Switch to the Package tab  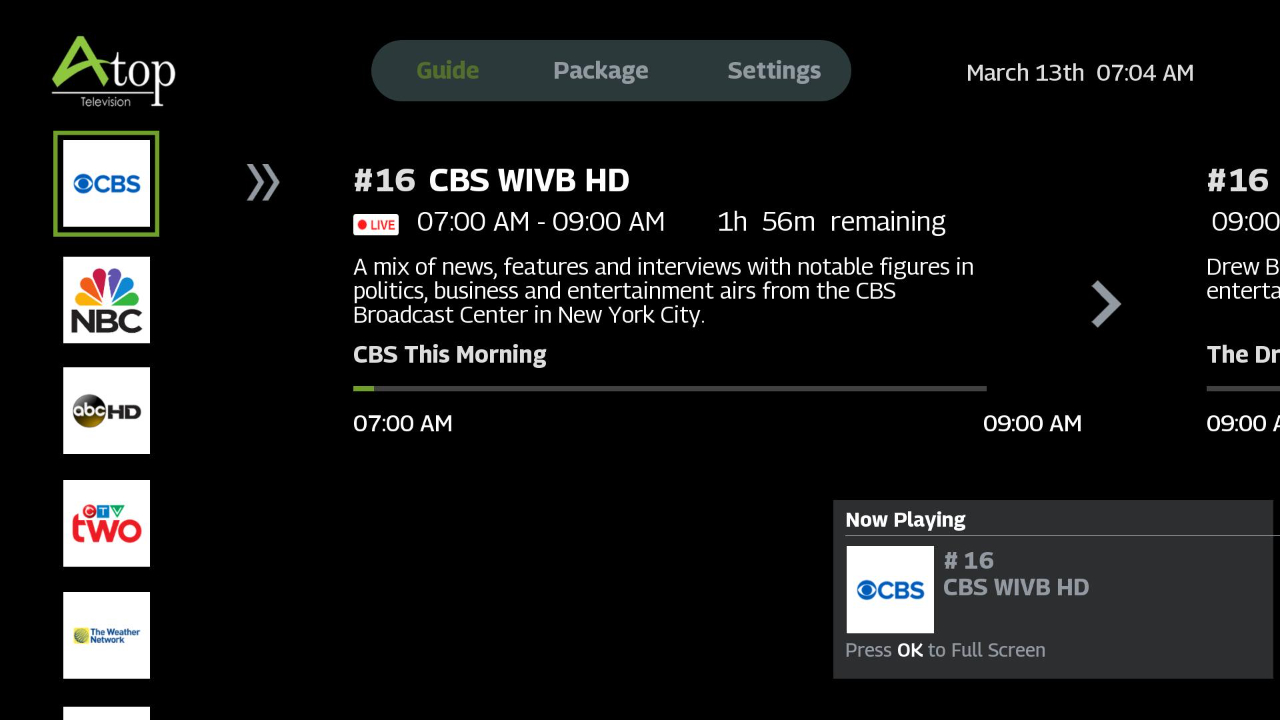pyautogui.click(x=600, y=70)
